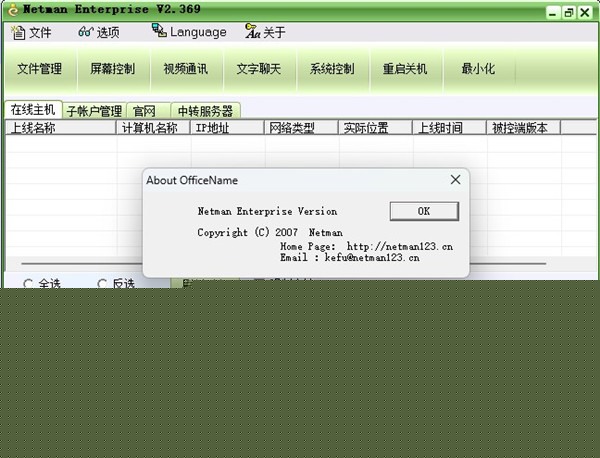
Task: Minimize the Netman Enterprise window
Action: click(x=553, y=13)
